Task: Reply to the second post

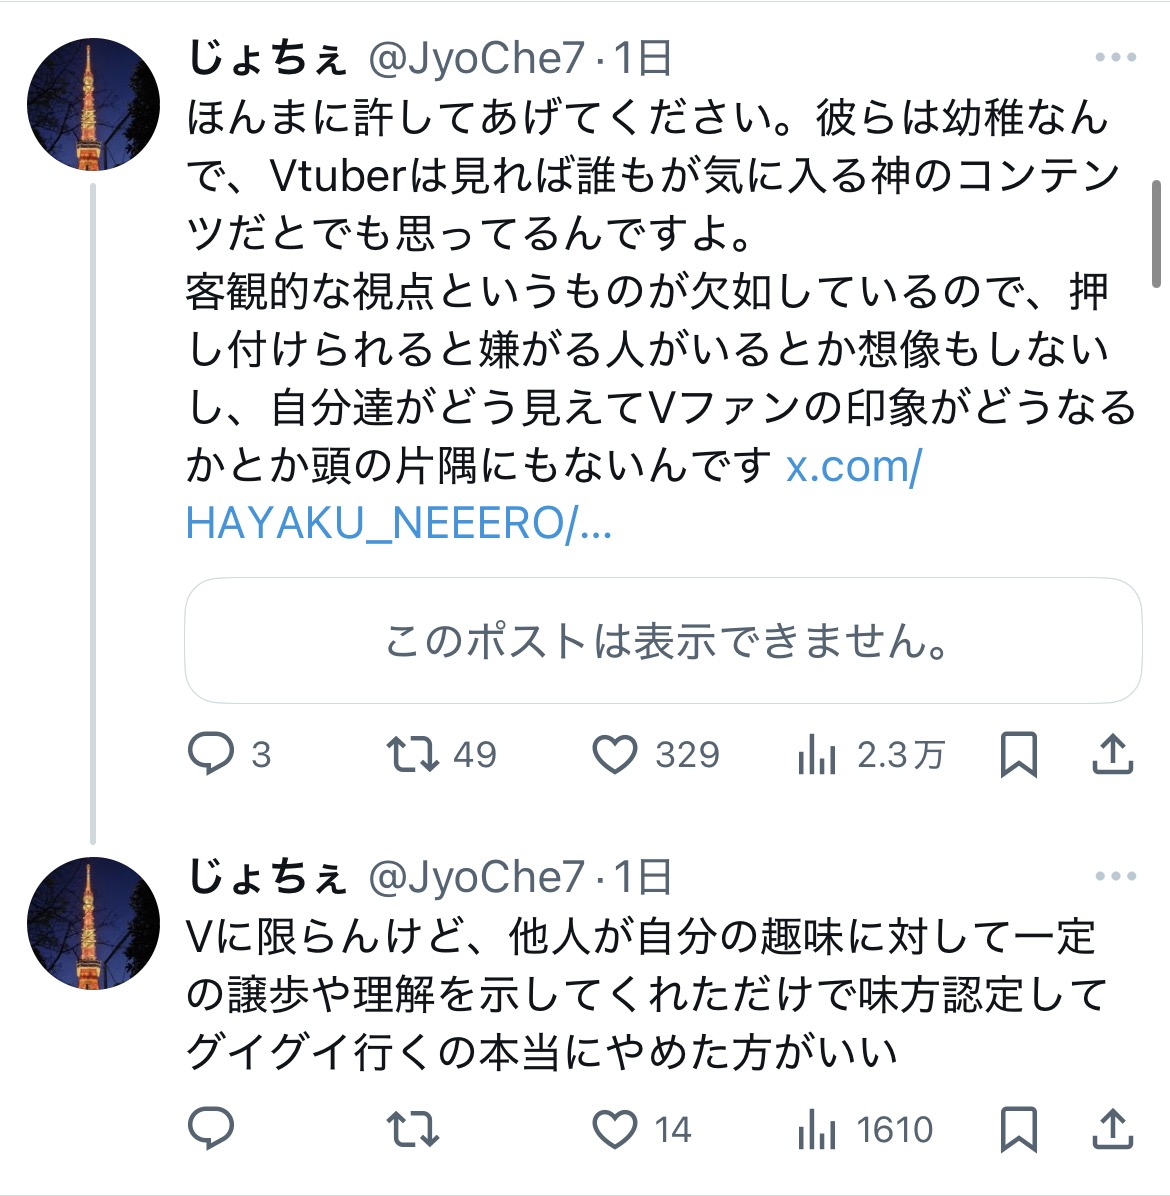Action: click(211, 1129)
